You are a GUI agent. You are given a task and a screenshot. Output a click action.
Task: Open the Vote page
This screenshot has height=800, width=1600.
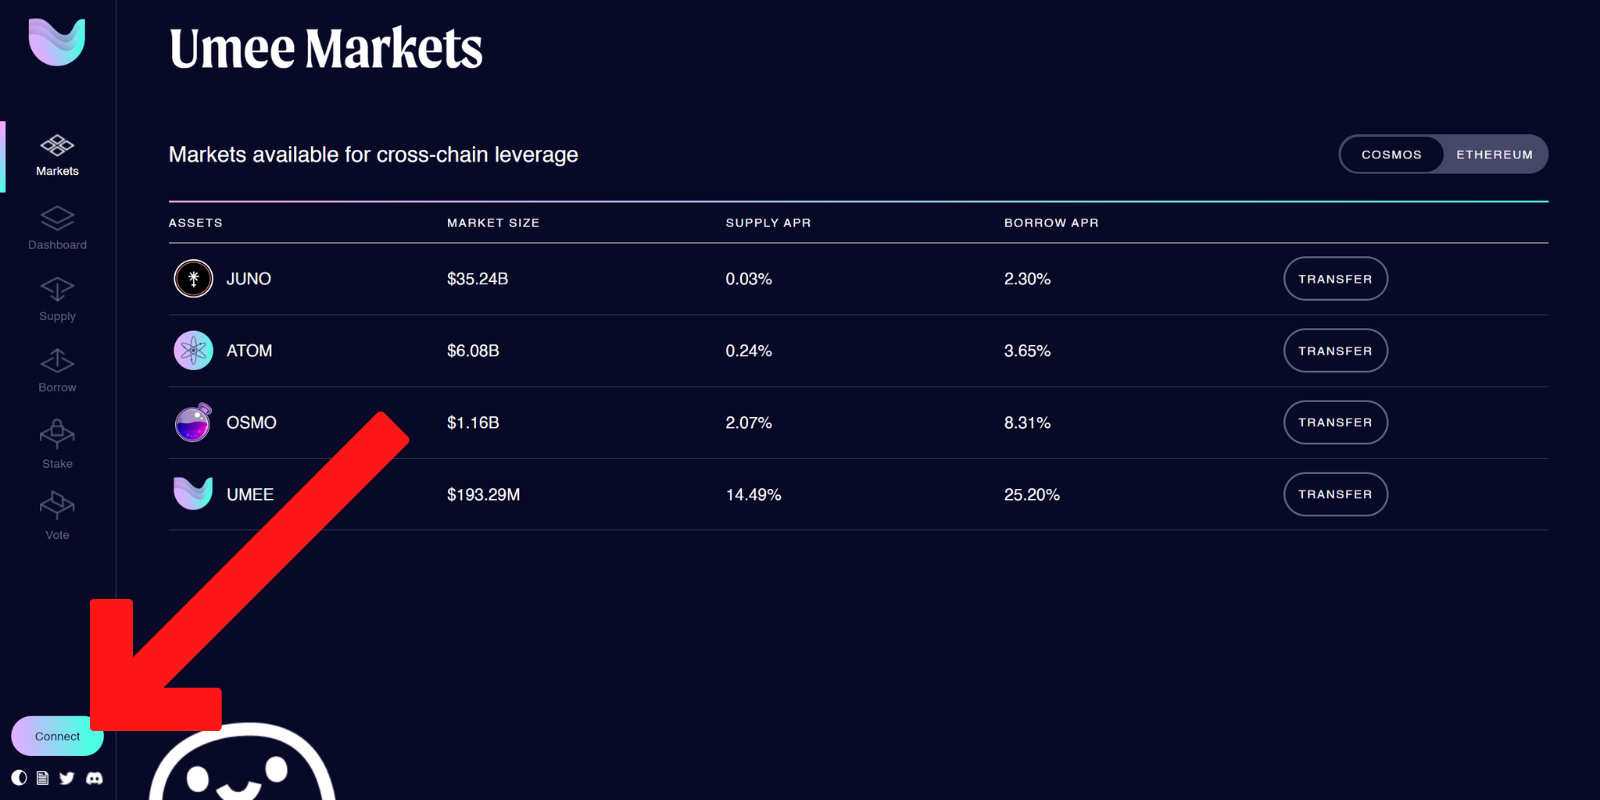(x=57, y=515)
